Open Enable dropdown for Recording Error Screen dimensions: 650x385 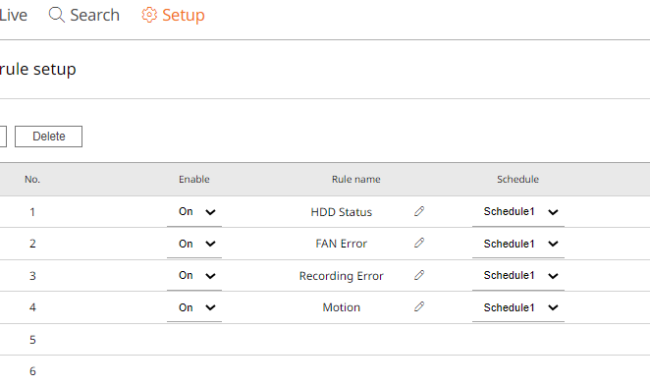[194, 276]
